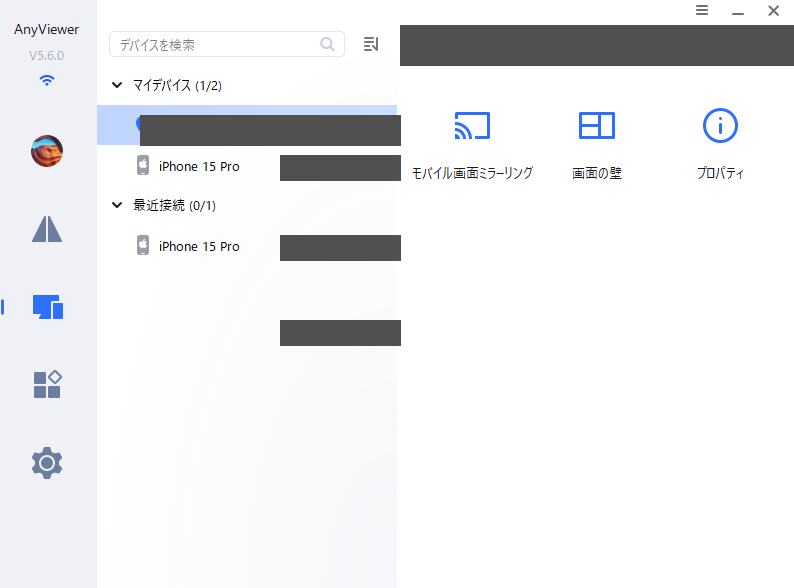Close the AnyViewer window
This screenshot has width=794, height=588.
tap(773, 11)
